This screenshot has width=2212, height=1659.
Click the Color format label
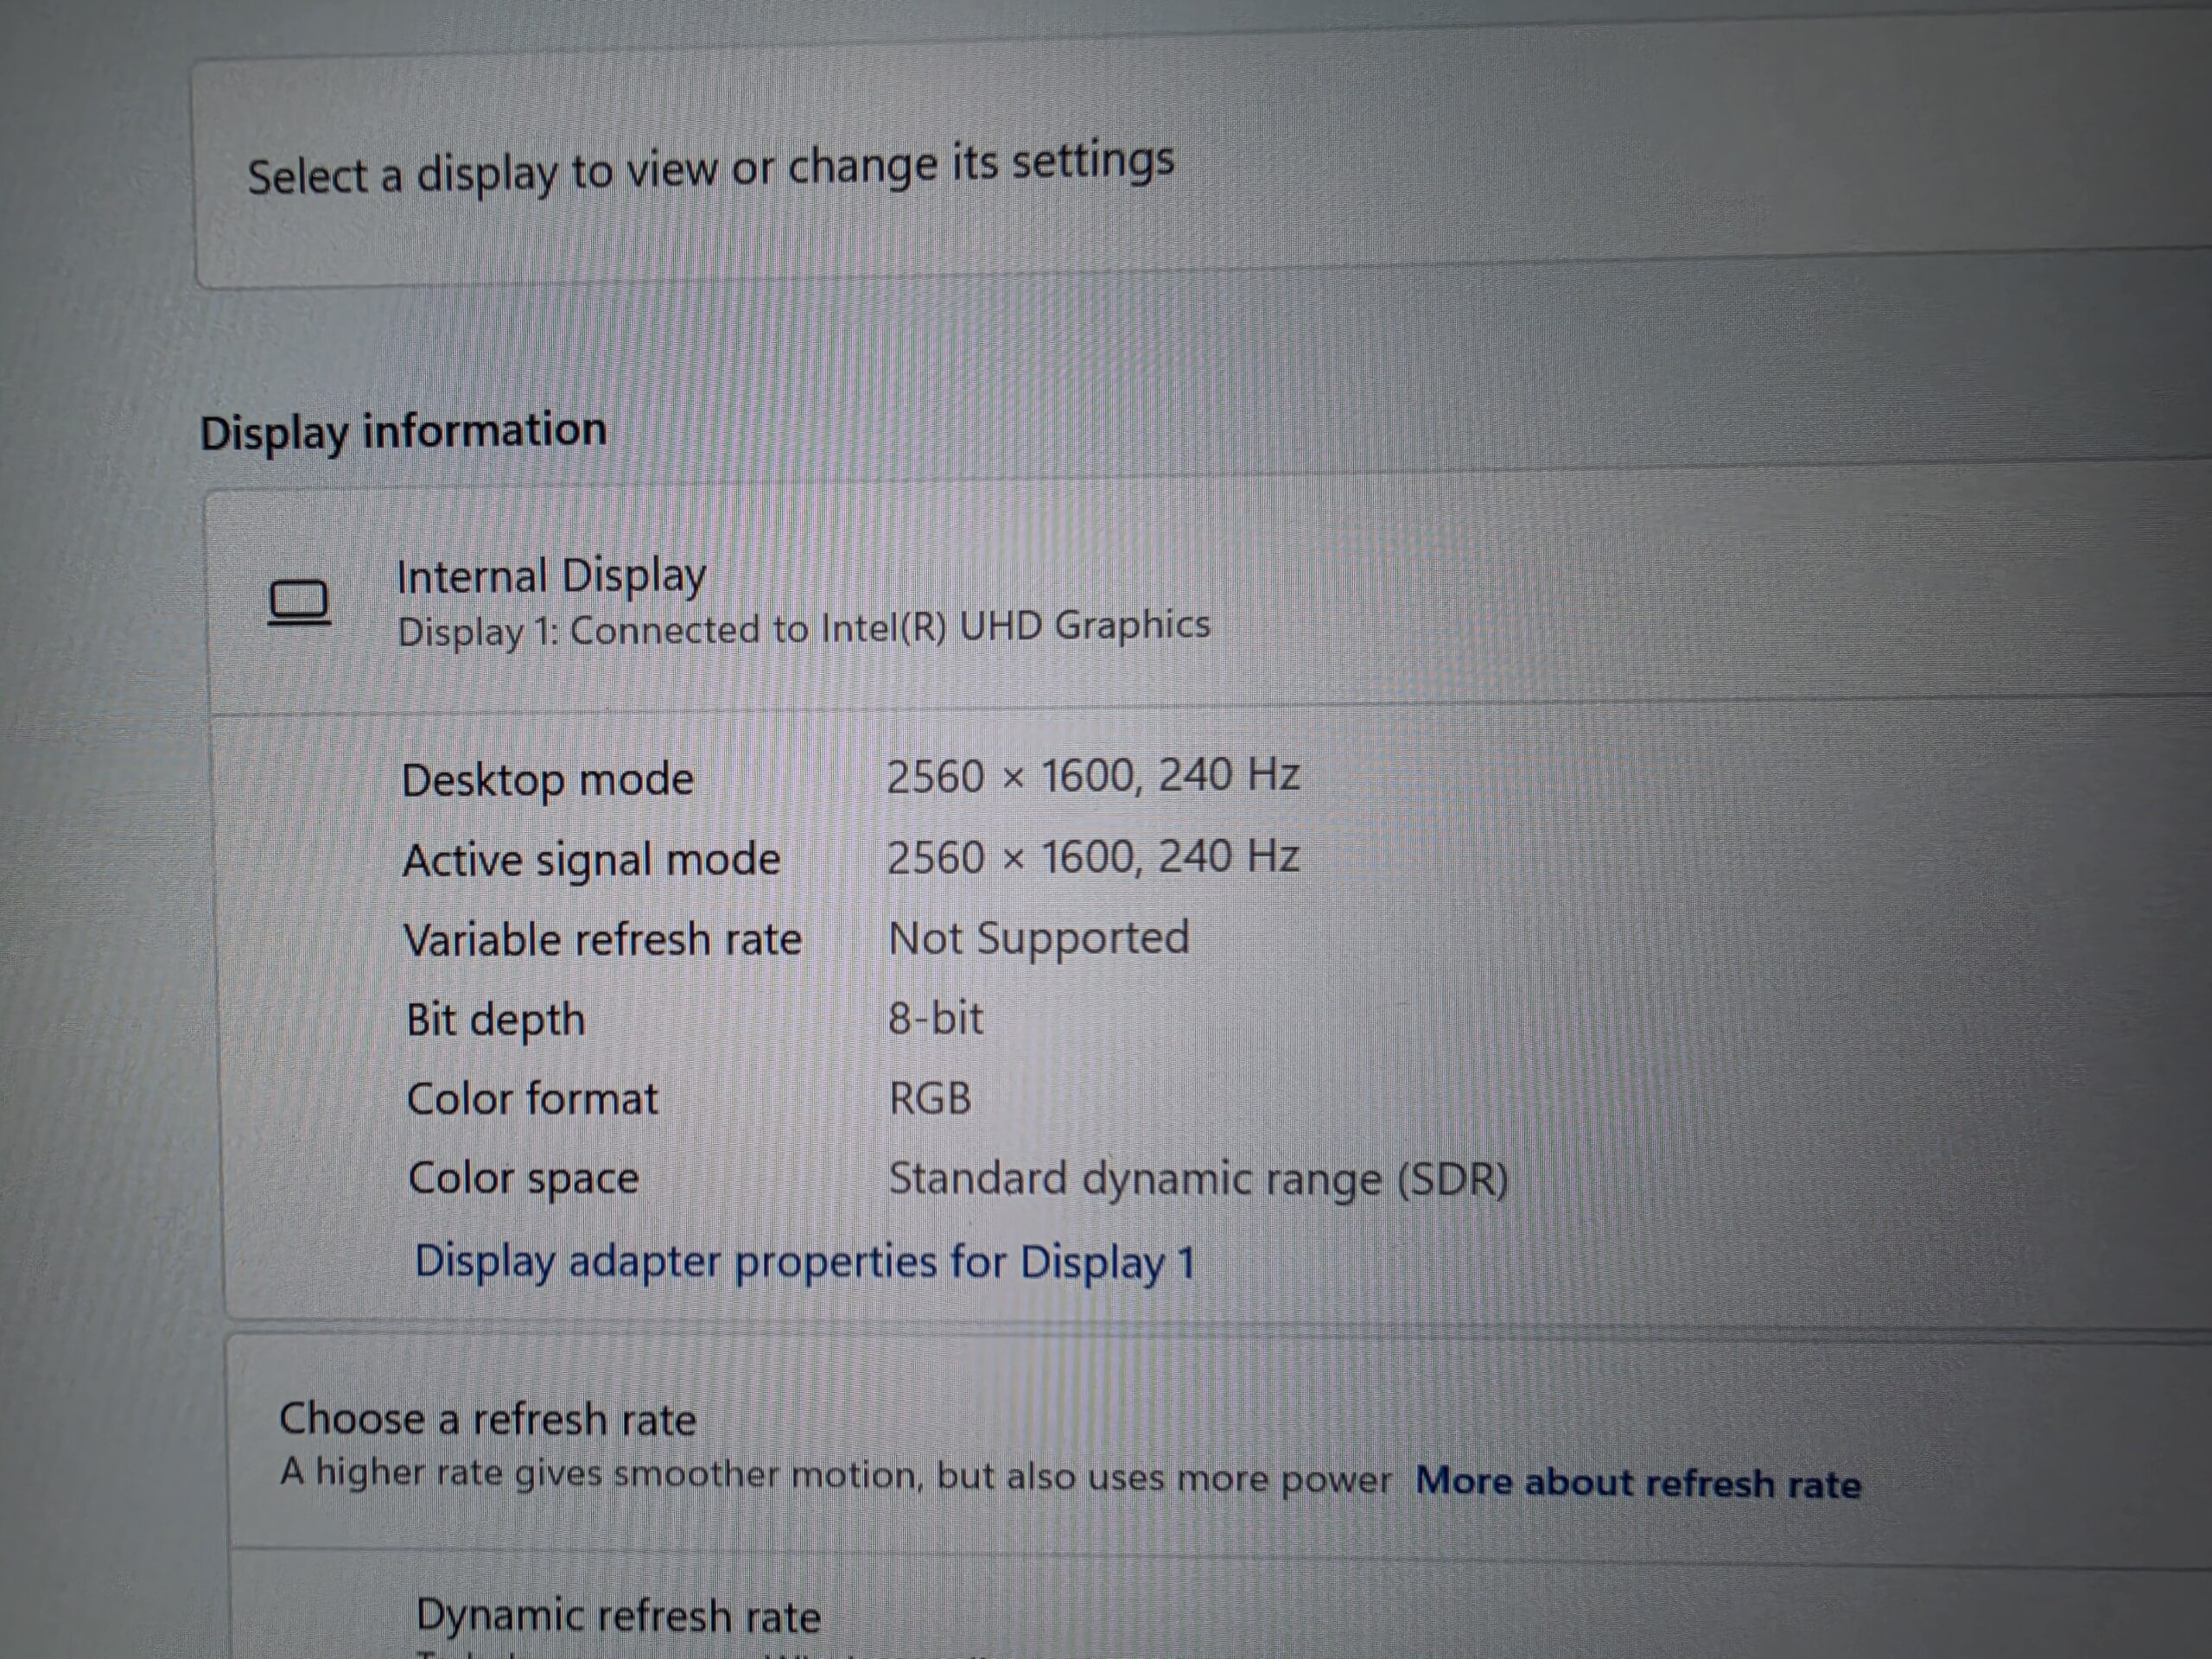532,1100
